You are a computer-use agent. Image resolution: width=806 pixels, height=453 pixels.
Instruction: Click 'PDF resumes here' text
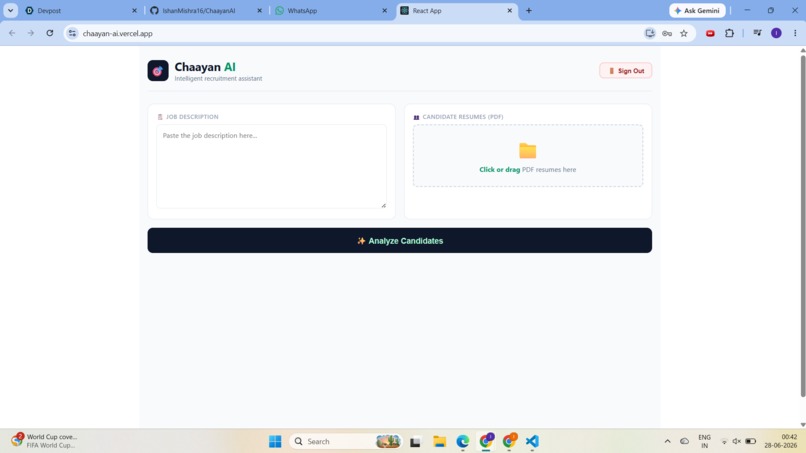[x=549, y=170]
